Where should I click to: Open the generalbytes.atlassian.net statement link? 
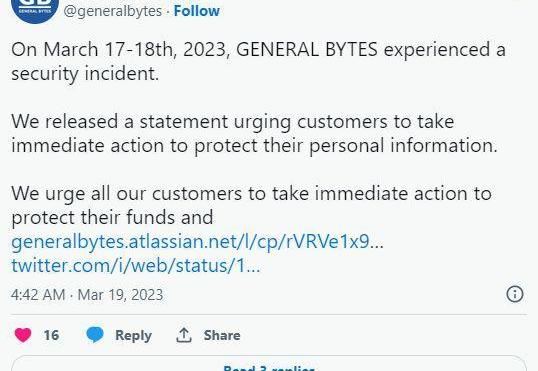click(198, 242)
